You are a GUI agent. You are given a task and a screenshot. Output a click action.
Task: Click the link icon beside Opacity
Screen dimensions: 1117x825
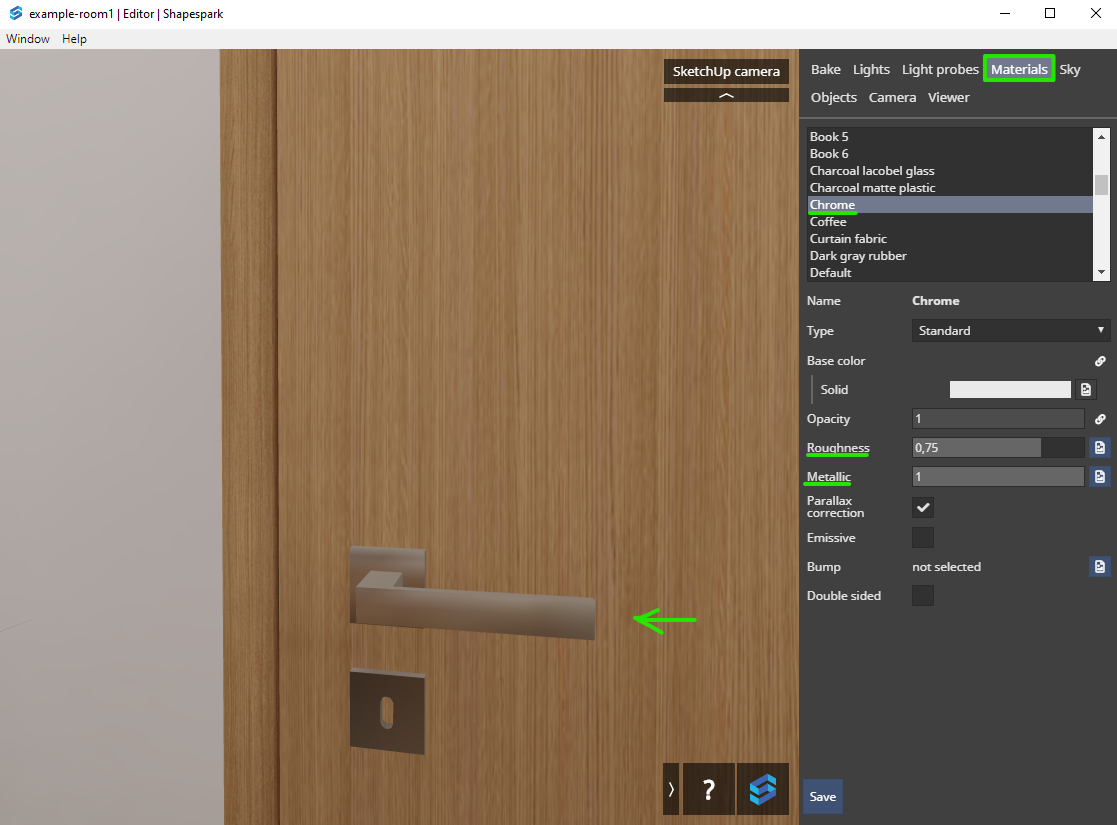point(1100,419)
